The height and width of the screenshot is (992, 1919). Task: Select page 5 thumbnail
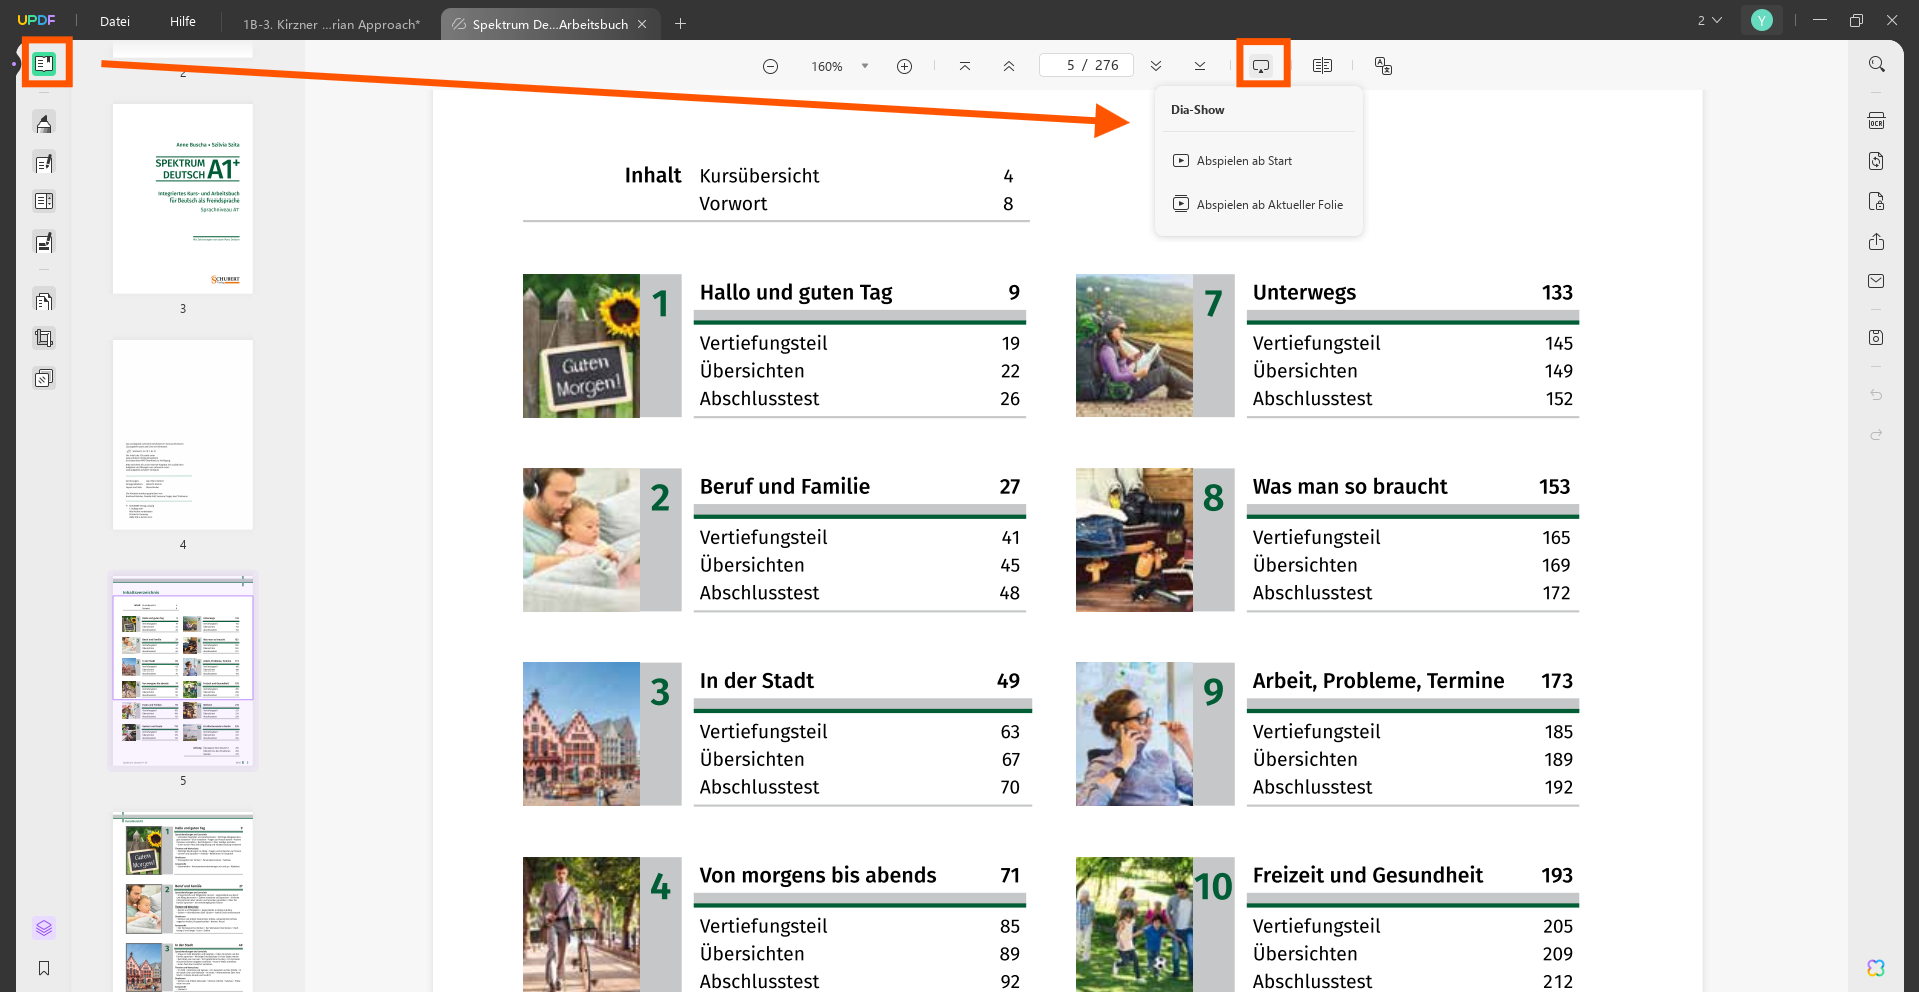[x=183, y=671]
